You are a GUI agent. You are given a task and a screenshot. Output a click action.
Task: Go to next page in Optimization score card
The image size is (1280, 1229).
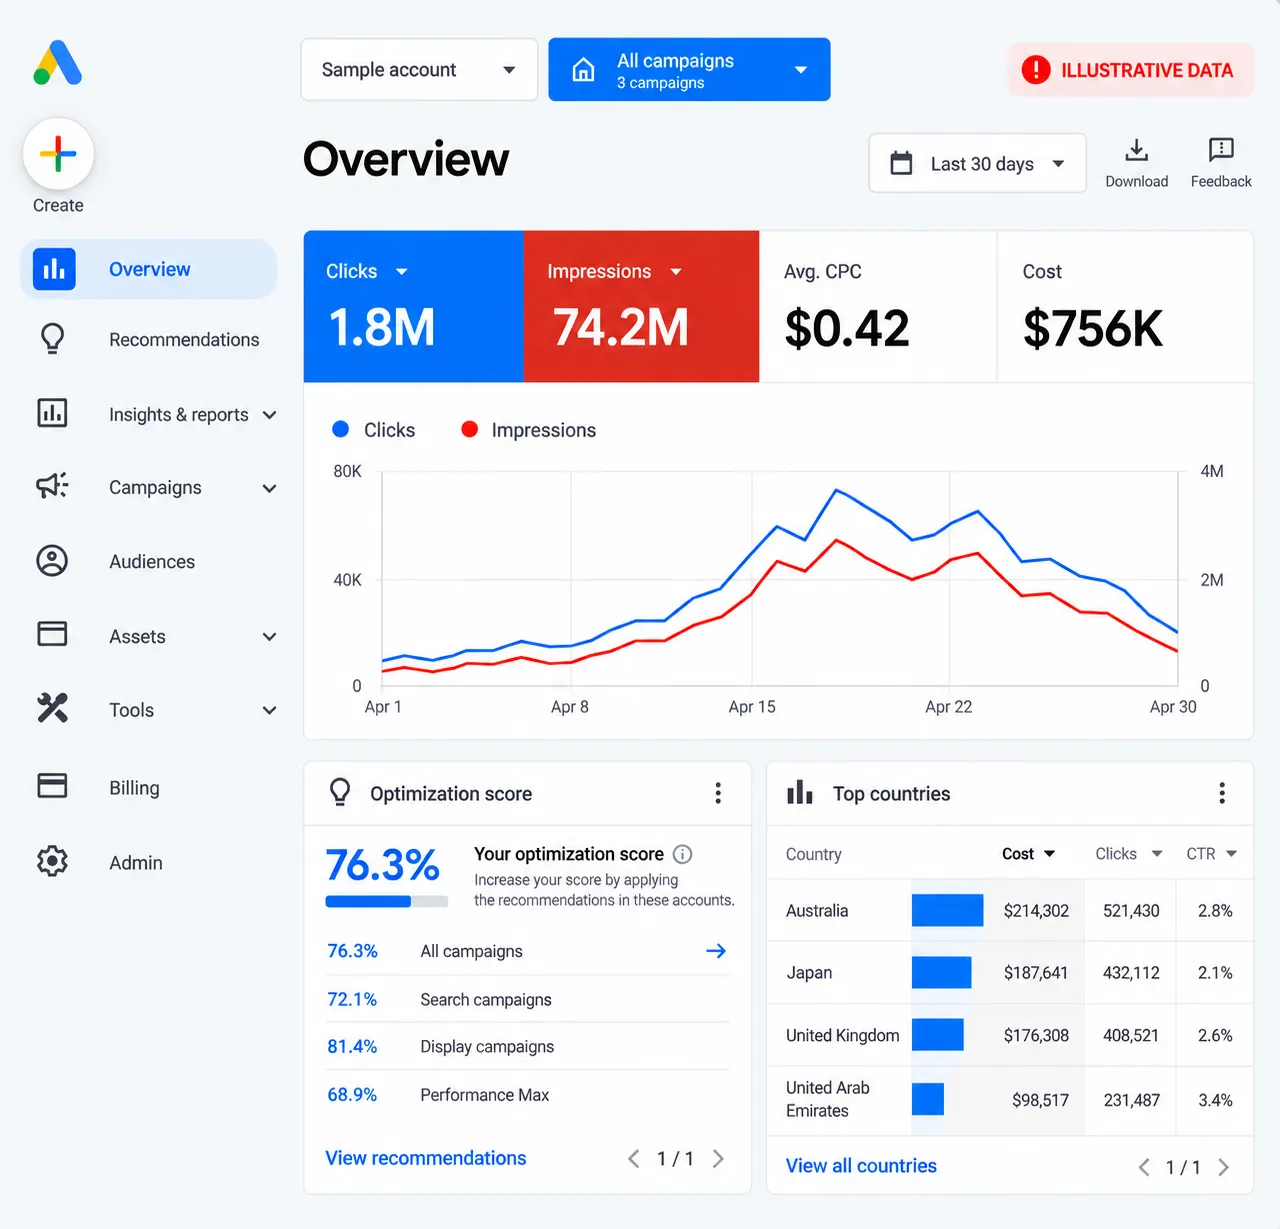click(x=718, y=1159)
